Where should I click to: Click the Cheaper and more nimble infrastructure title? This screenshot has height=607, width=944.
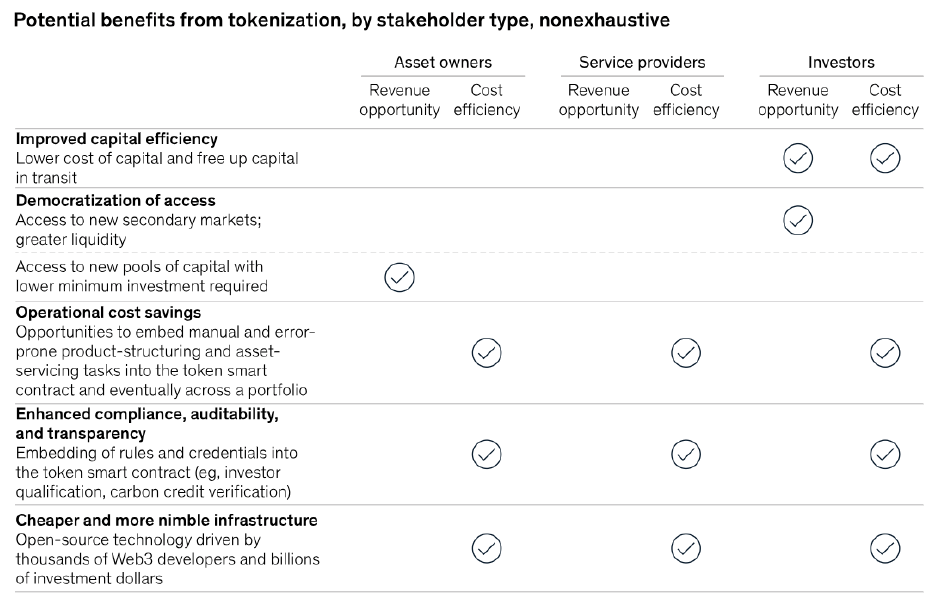coord(167,520)
